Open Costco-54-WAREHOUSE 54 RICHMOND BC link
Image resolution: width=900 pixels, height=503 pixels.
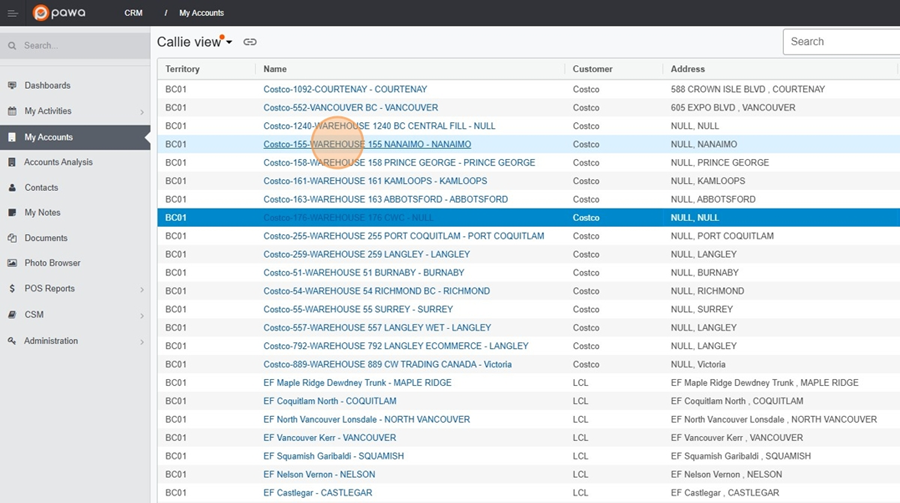click(x=377, y=291)
